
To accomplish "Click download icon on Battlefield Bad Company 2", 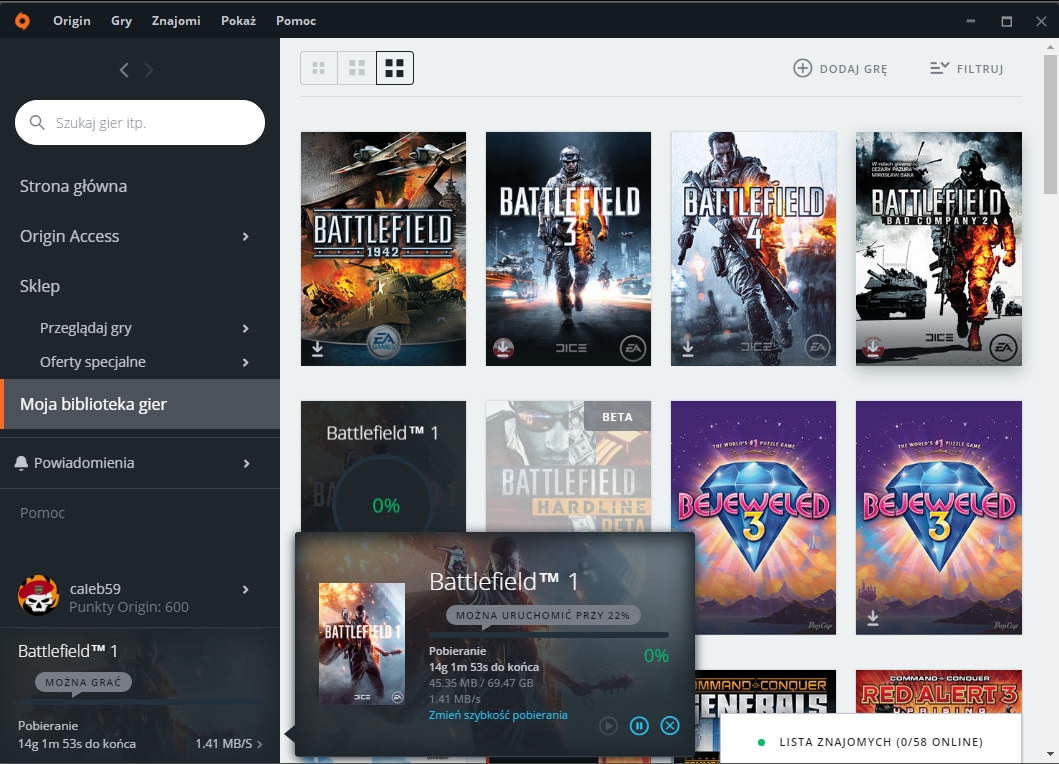I will [x=873, y=347].
